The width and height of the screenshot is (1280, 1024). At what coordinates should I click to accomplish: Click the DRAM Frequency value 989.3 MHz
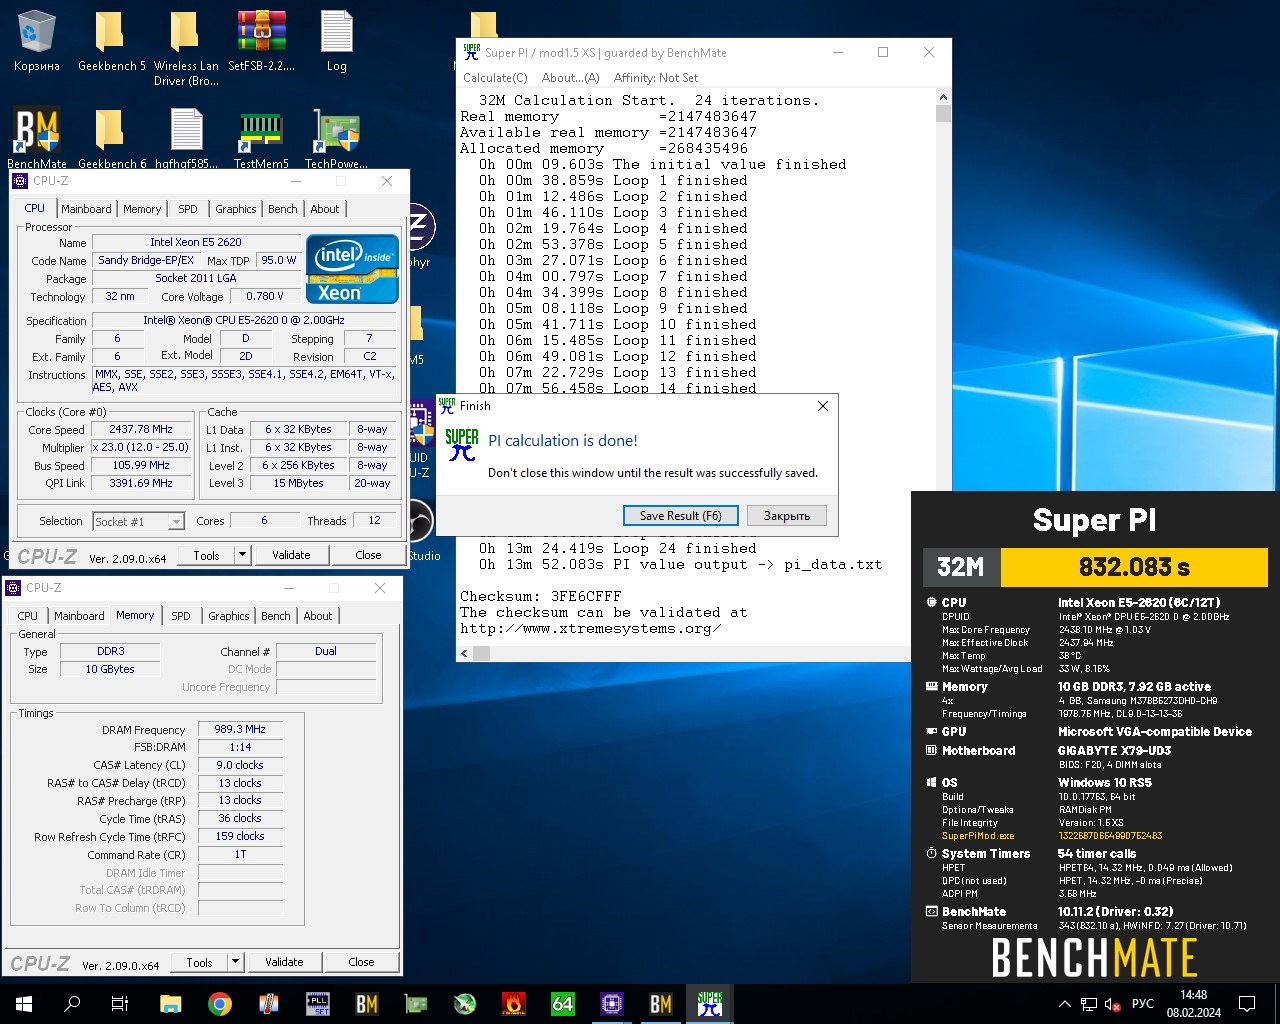(240, 729)
